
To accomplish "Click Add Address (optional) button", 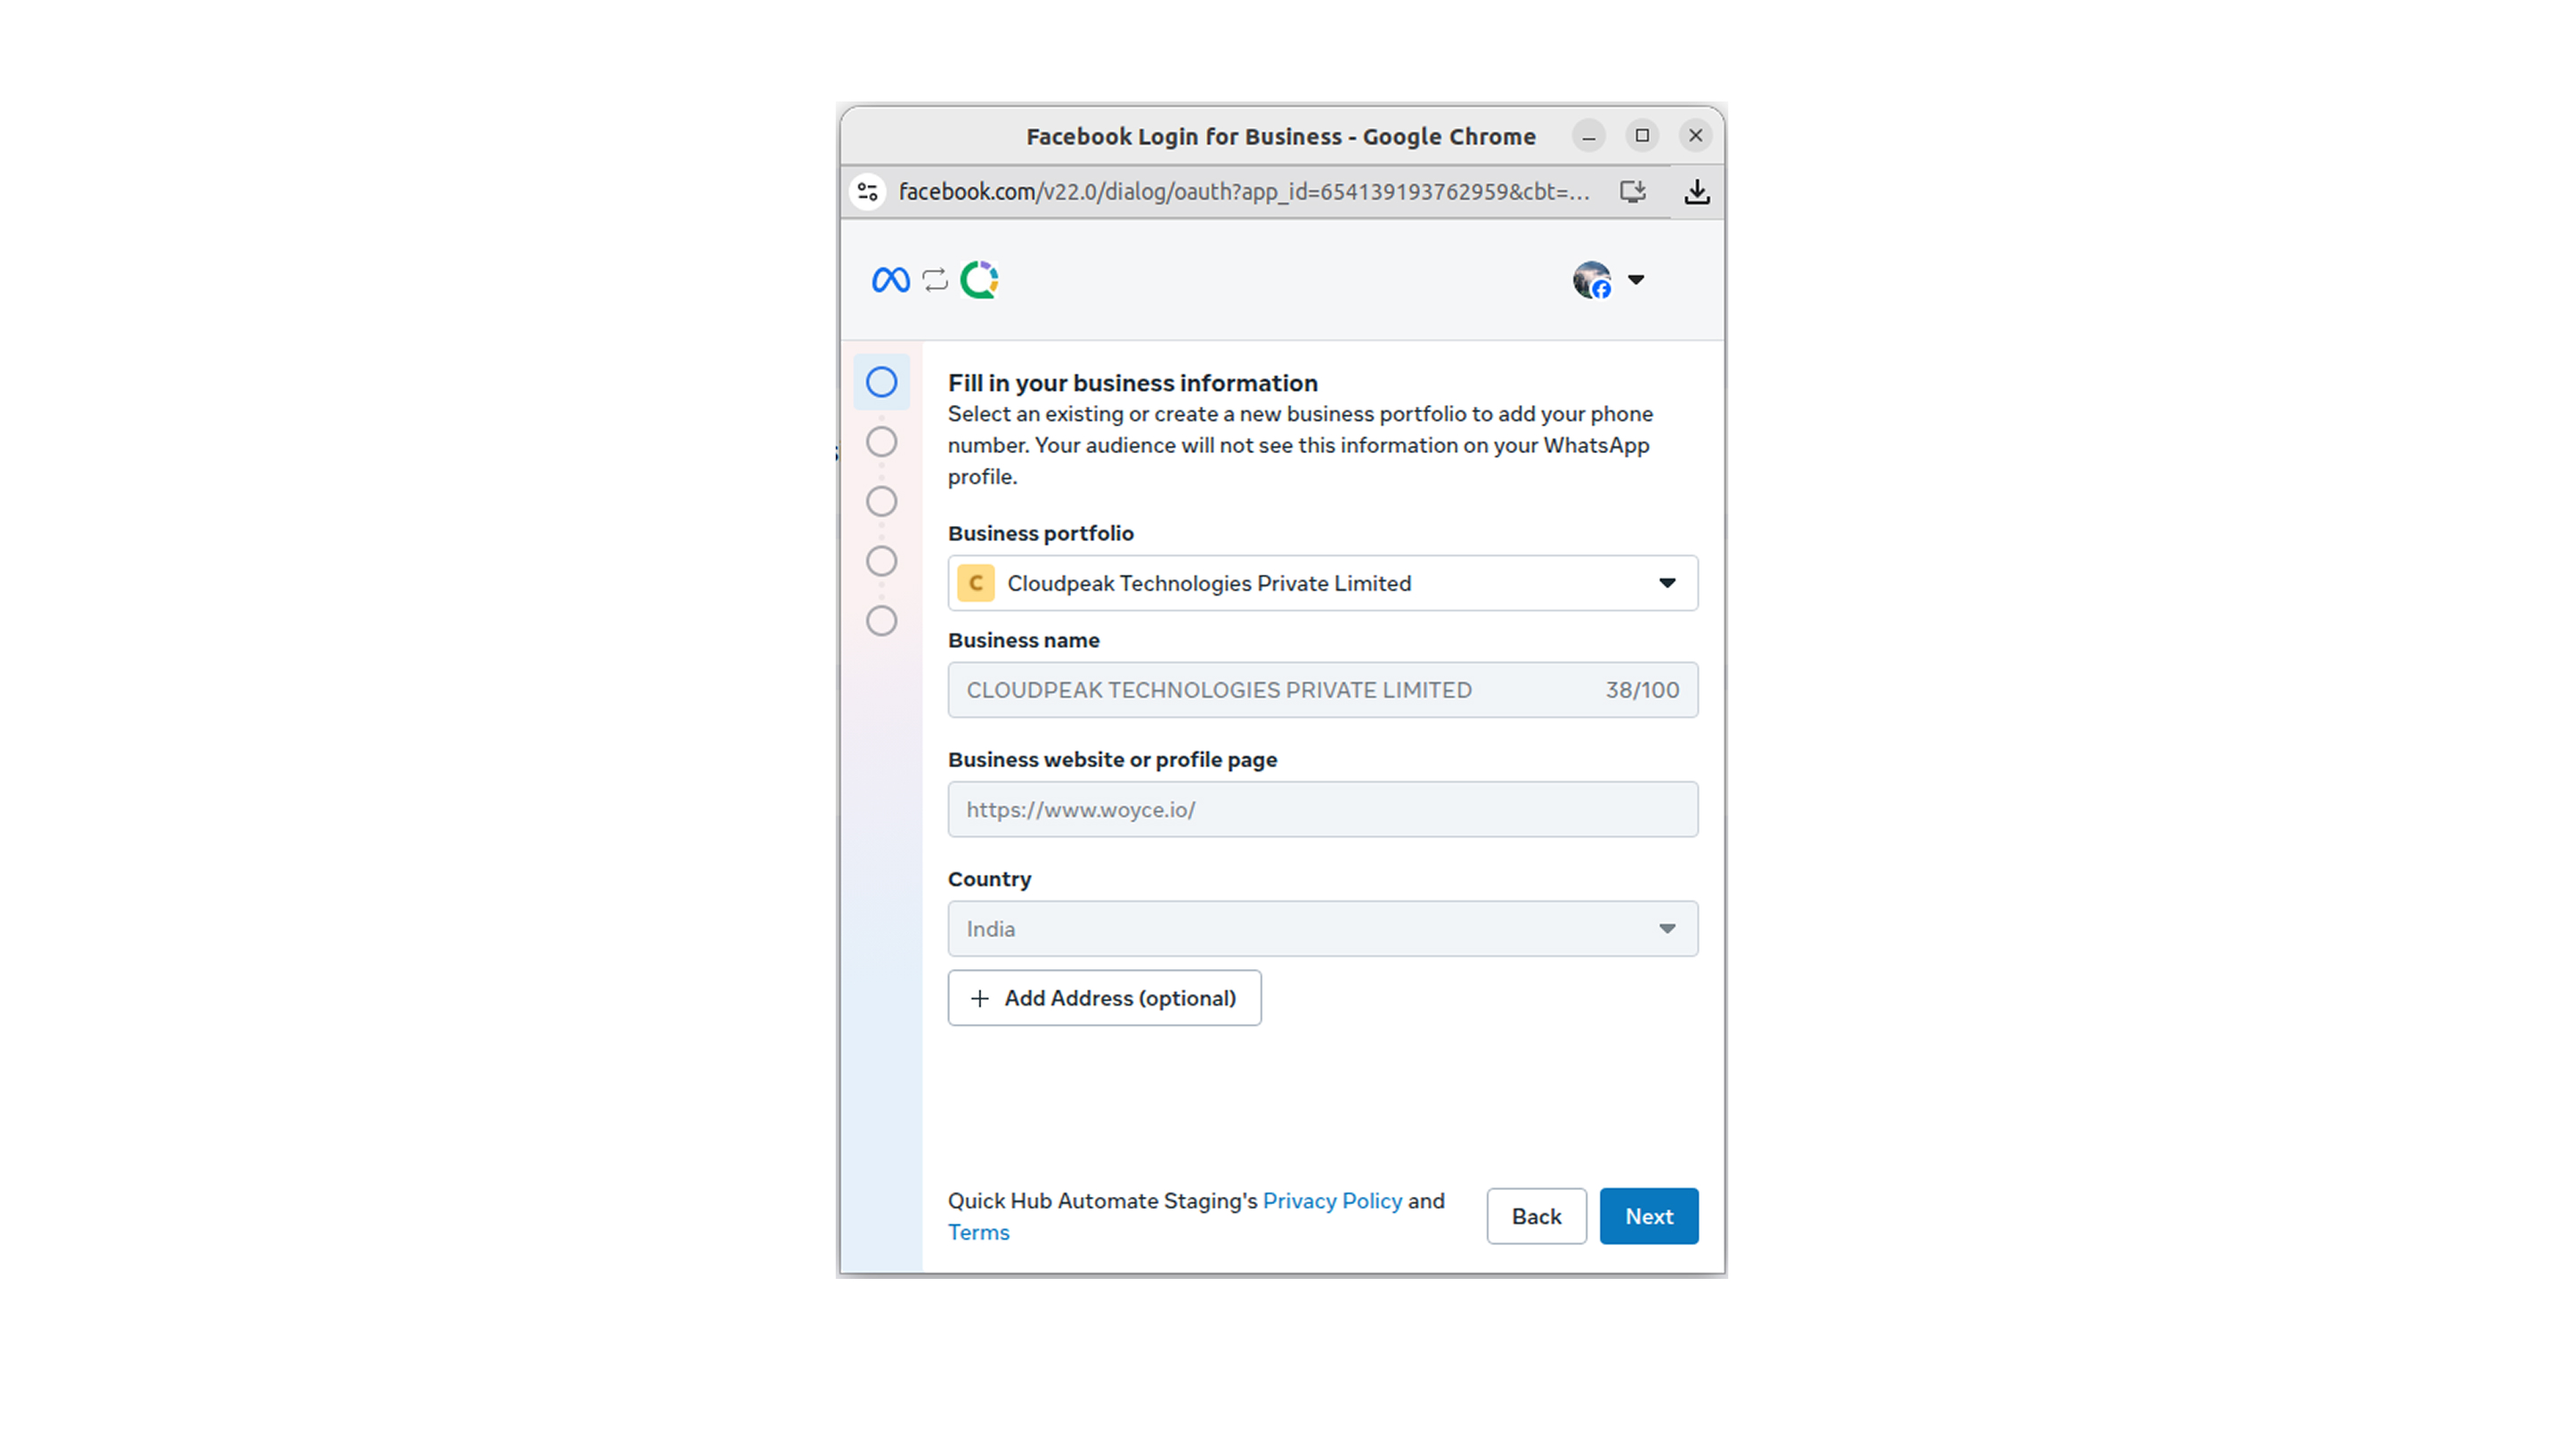I will pos(1104,998).
